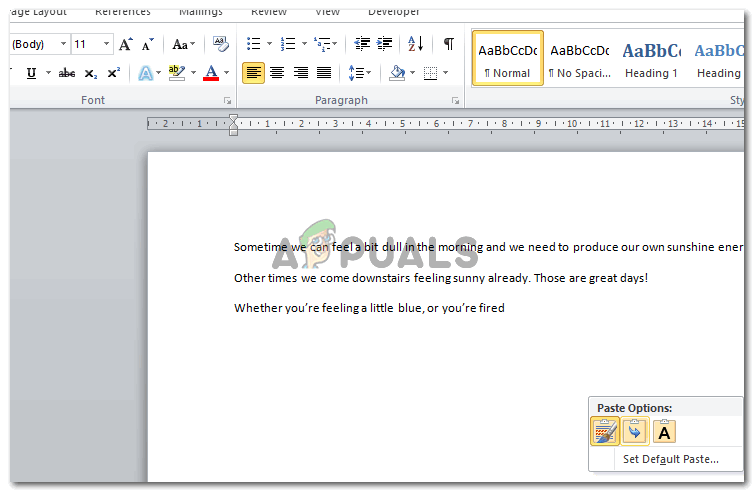Sort text with the A-Z icon
Screen dimensions: 755x493
click(x=416, y=44)
